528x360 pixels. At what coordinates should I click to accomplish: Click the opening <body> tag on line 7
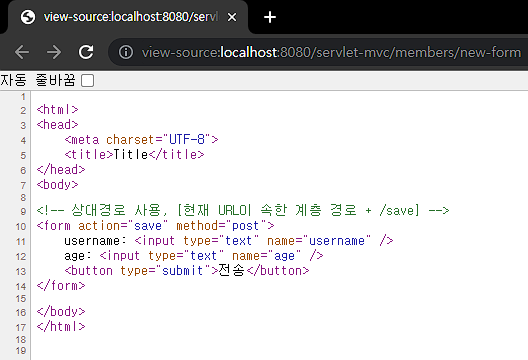coord(58,185)
